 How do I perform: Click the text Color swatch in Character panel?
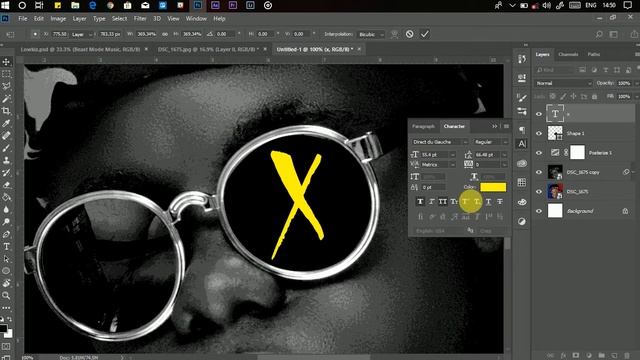[x=493, y=187]
